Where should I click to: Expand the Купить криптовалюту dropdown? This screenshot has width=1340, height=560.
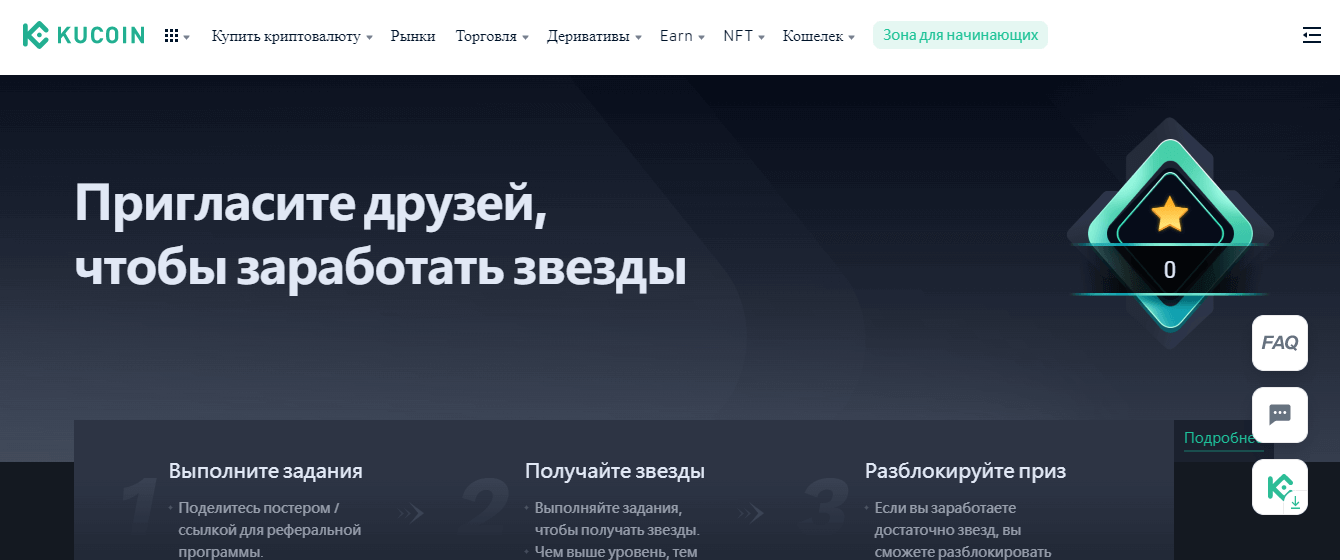click(291, 36)
